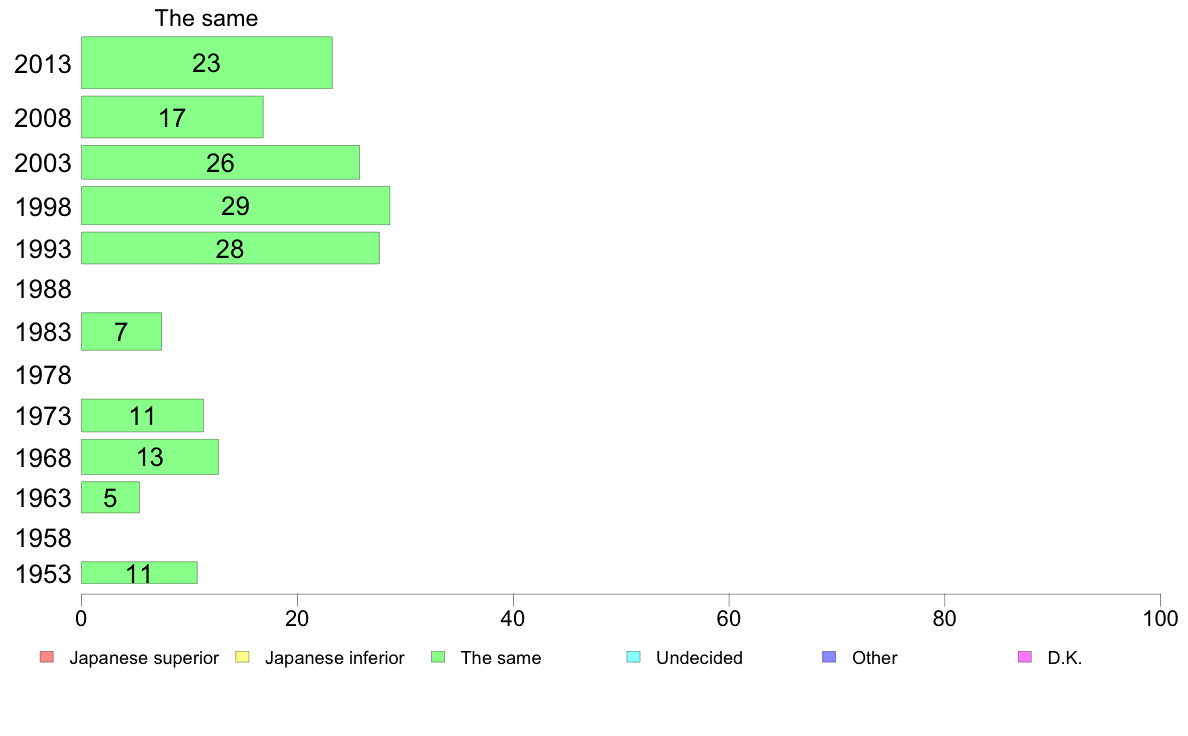
Task: Click the magenta D.K. legend swatch
Action: 1025,657
